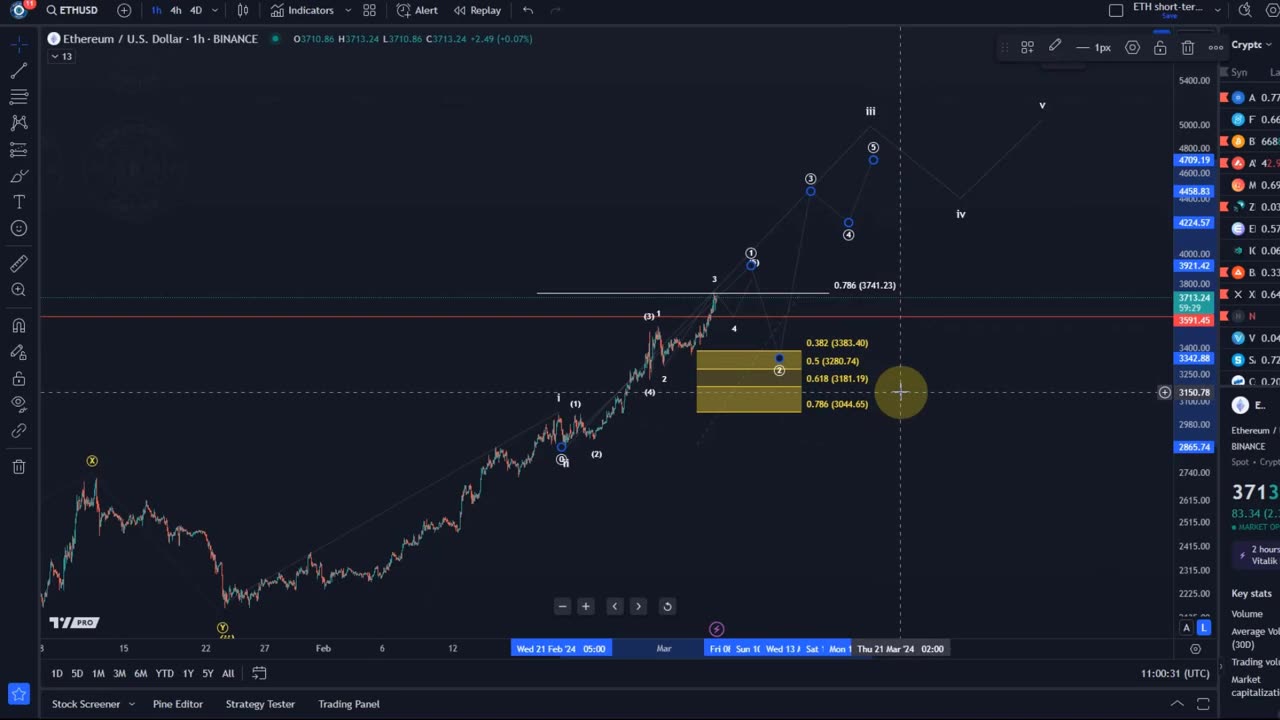Create an Alert from the toolbar
Screen dimensions: 1280x720
point(417,10)
